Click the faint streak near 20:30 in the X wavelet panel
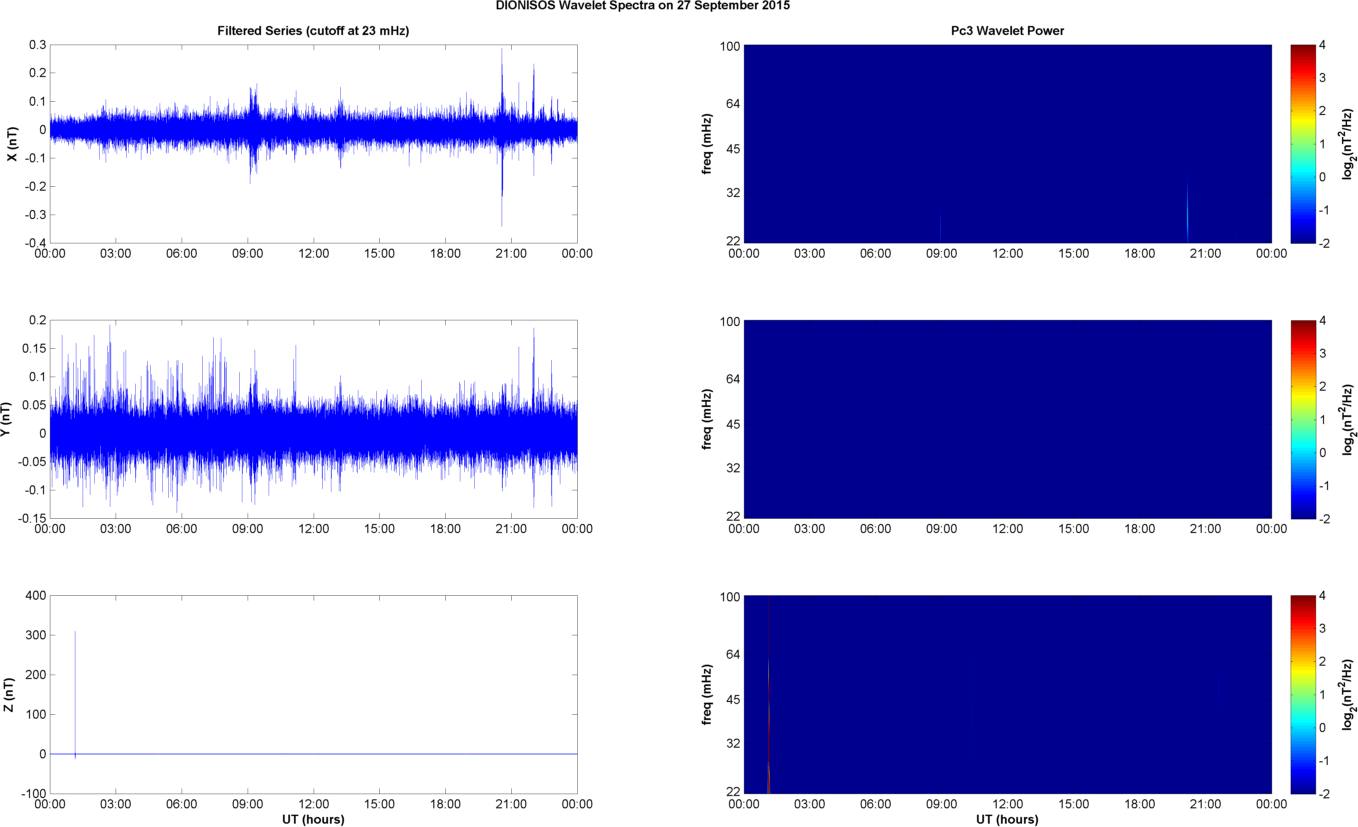Screen dimensions: 1358x827 click(x=1187, y=212)
